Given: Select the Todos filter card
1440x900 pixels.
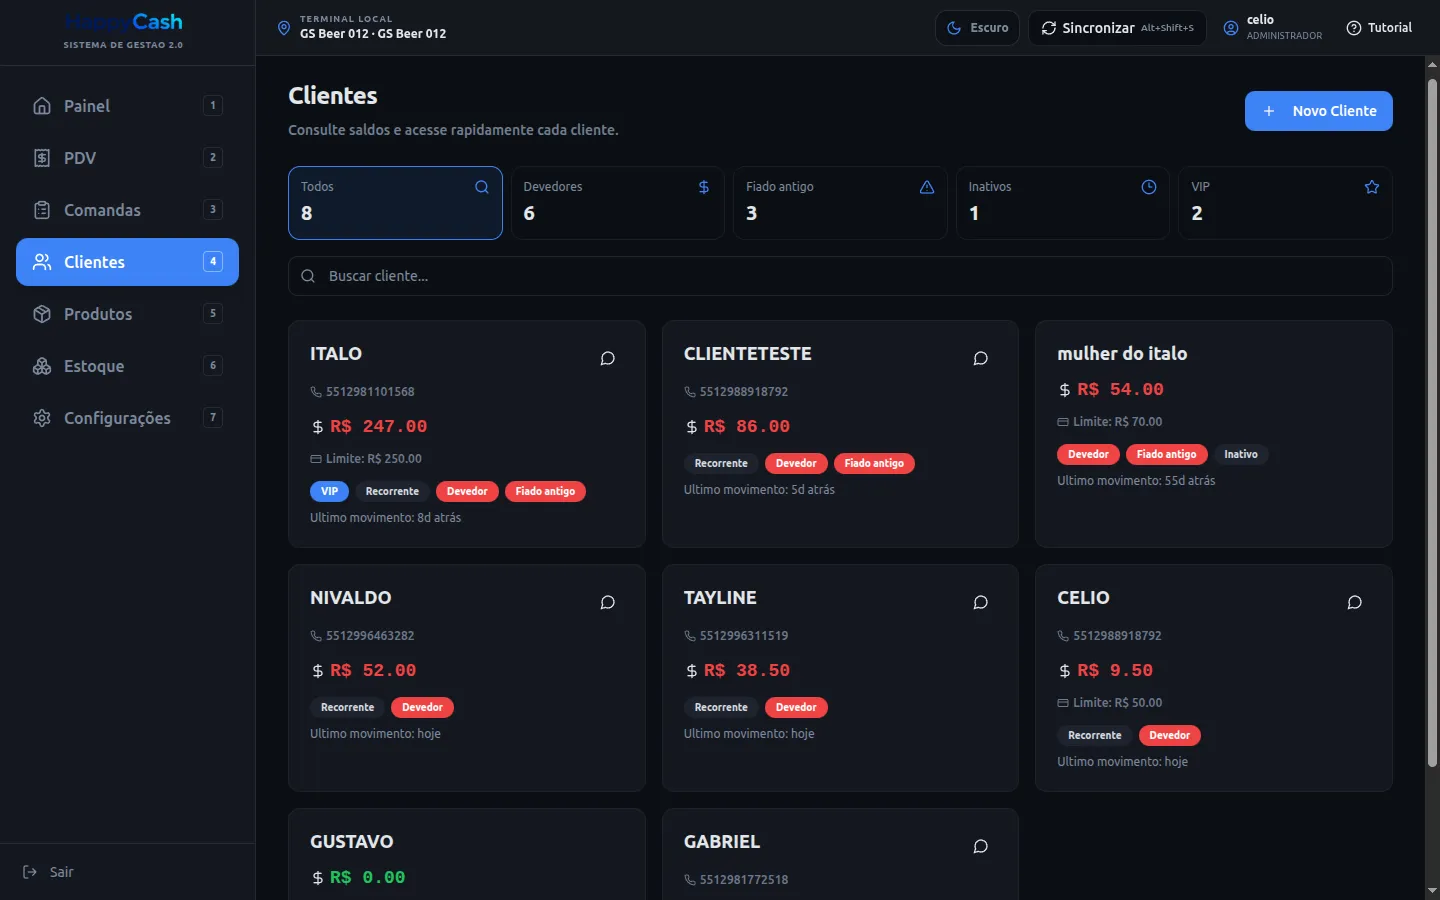Looking at the screenshot, I should pyautogui.click(x=395, y=203).
